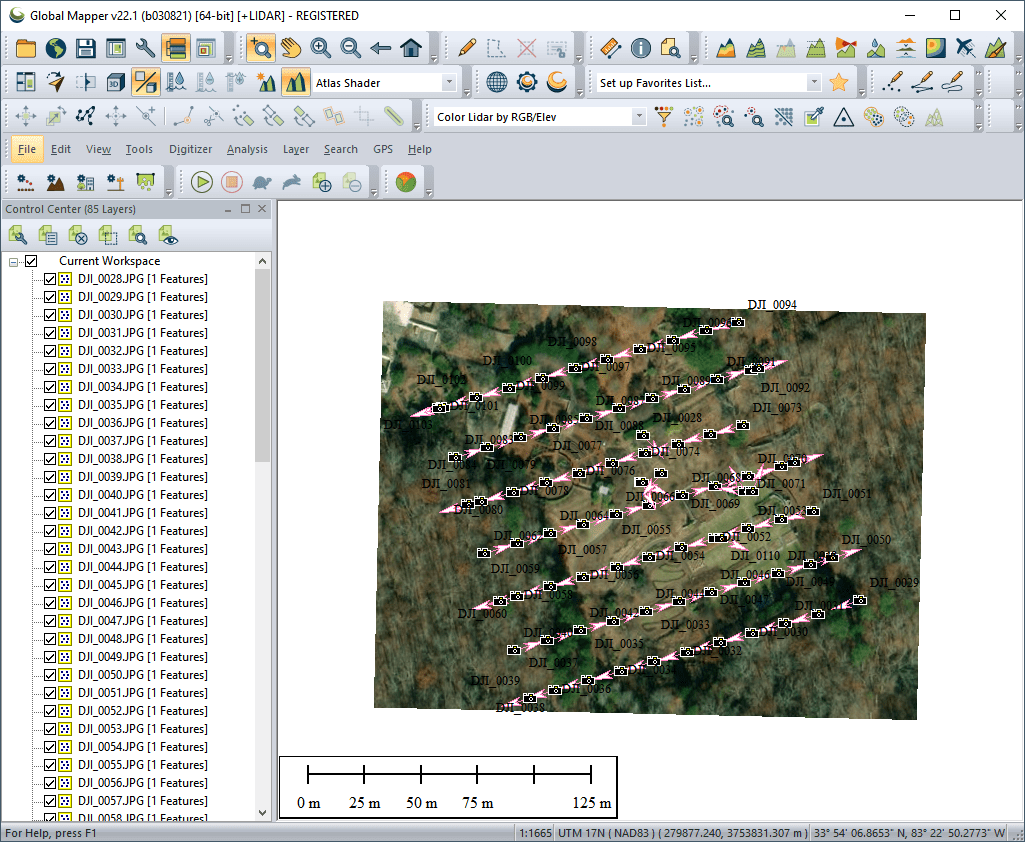Viewport: 1025px width, 842px height.
Task: Open the GPS menu
Action: tap(382, 149)
